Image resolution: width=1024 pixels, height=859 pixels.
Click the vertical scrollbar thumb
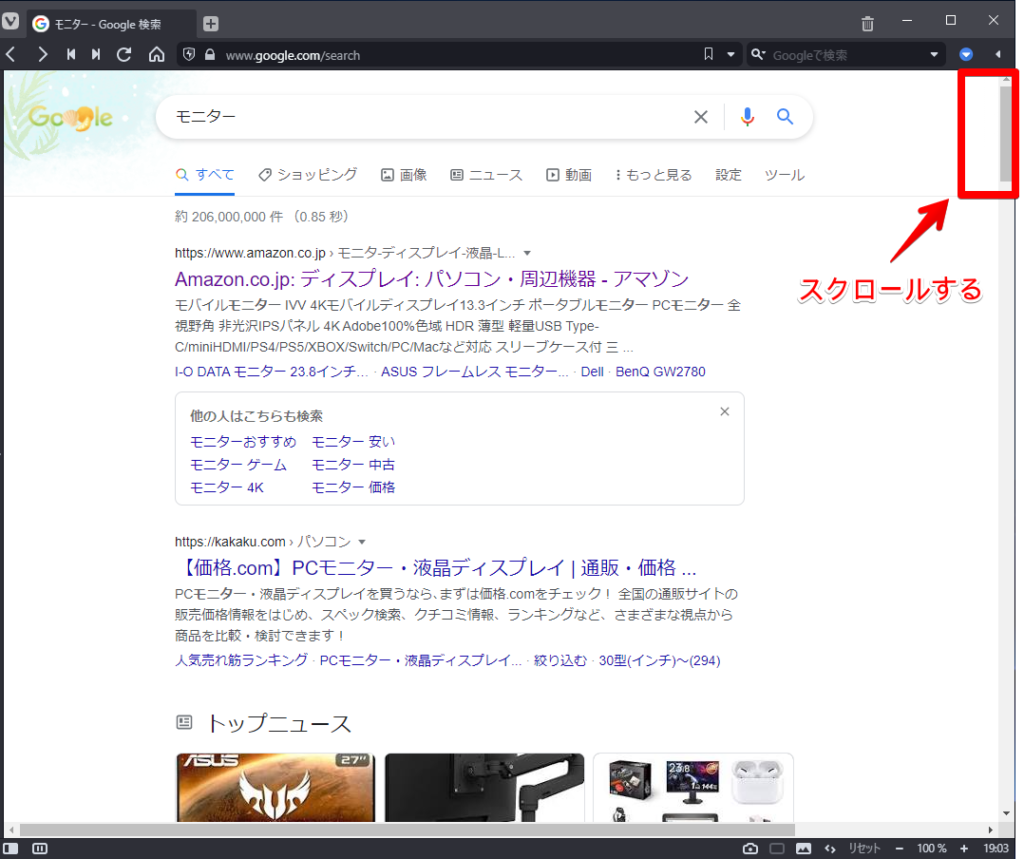click(x=1005, y=132)
